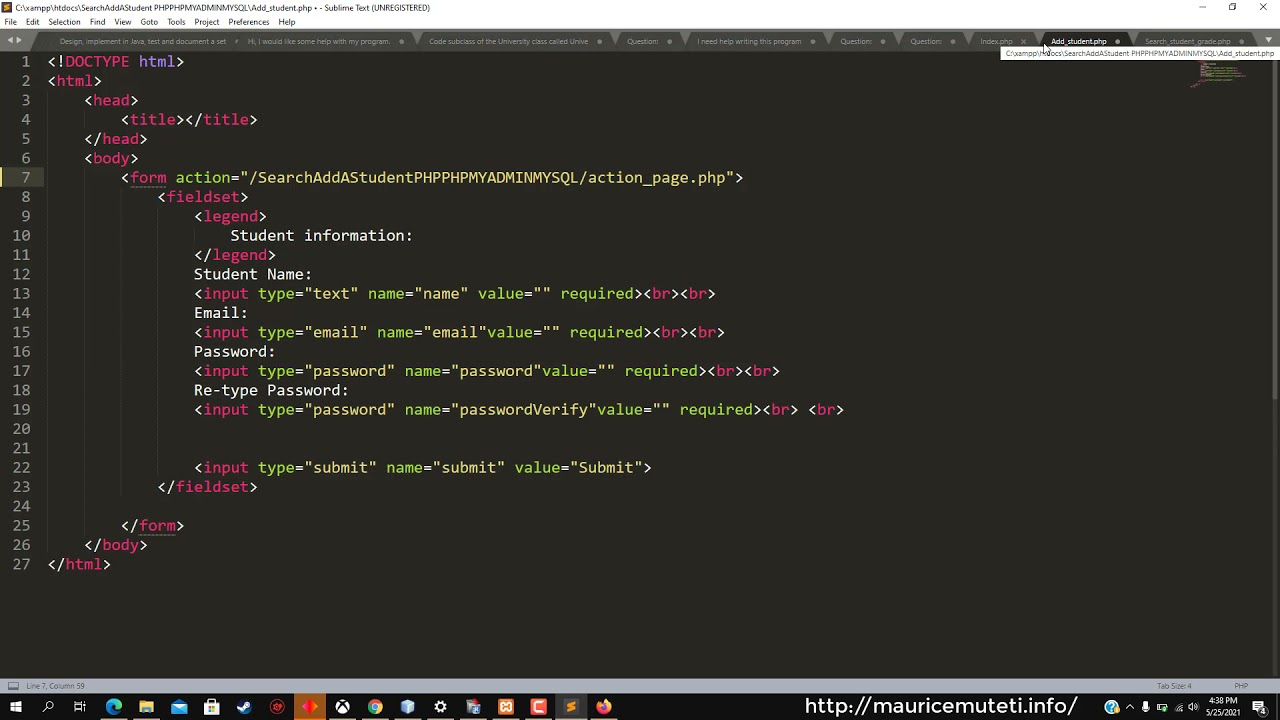The width and height of the screenshot is (1280, 720).
Task: Open the File menu
Action: (10, 22)
